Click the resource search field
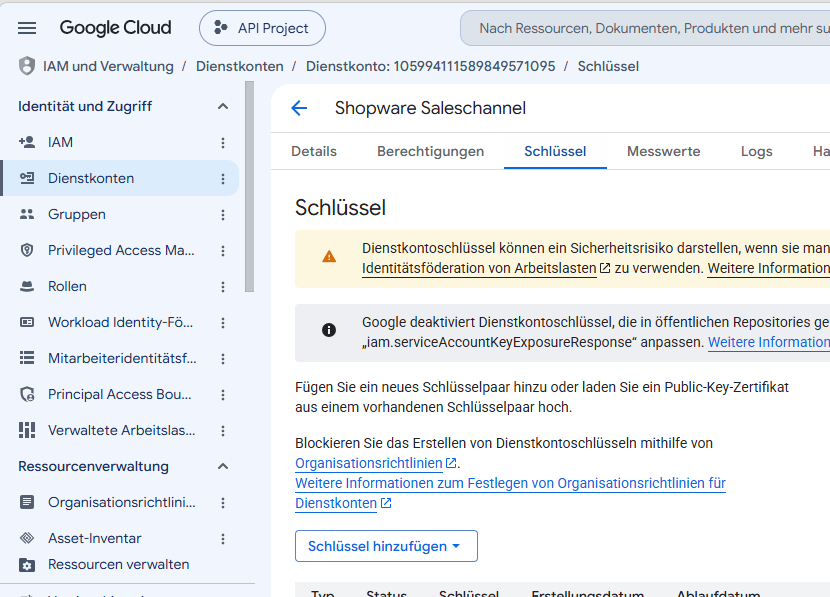This screenshot has width=830, height=597. [645, 28]
